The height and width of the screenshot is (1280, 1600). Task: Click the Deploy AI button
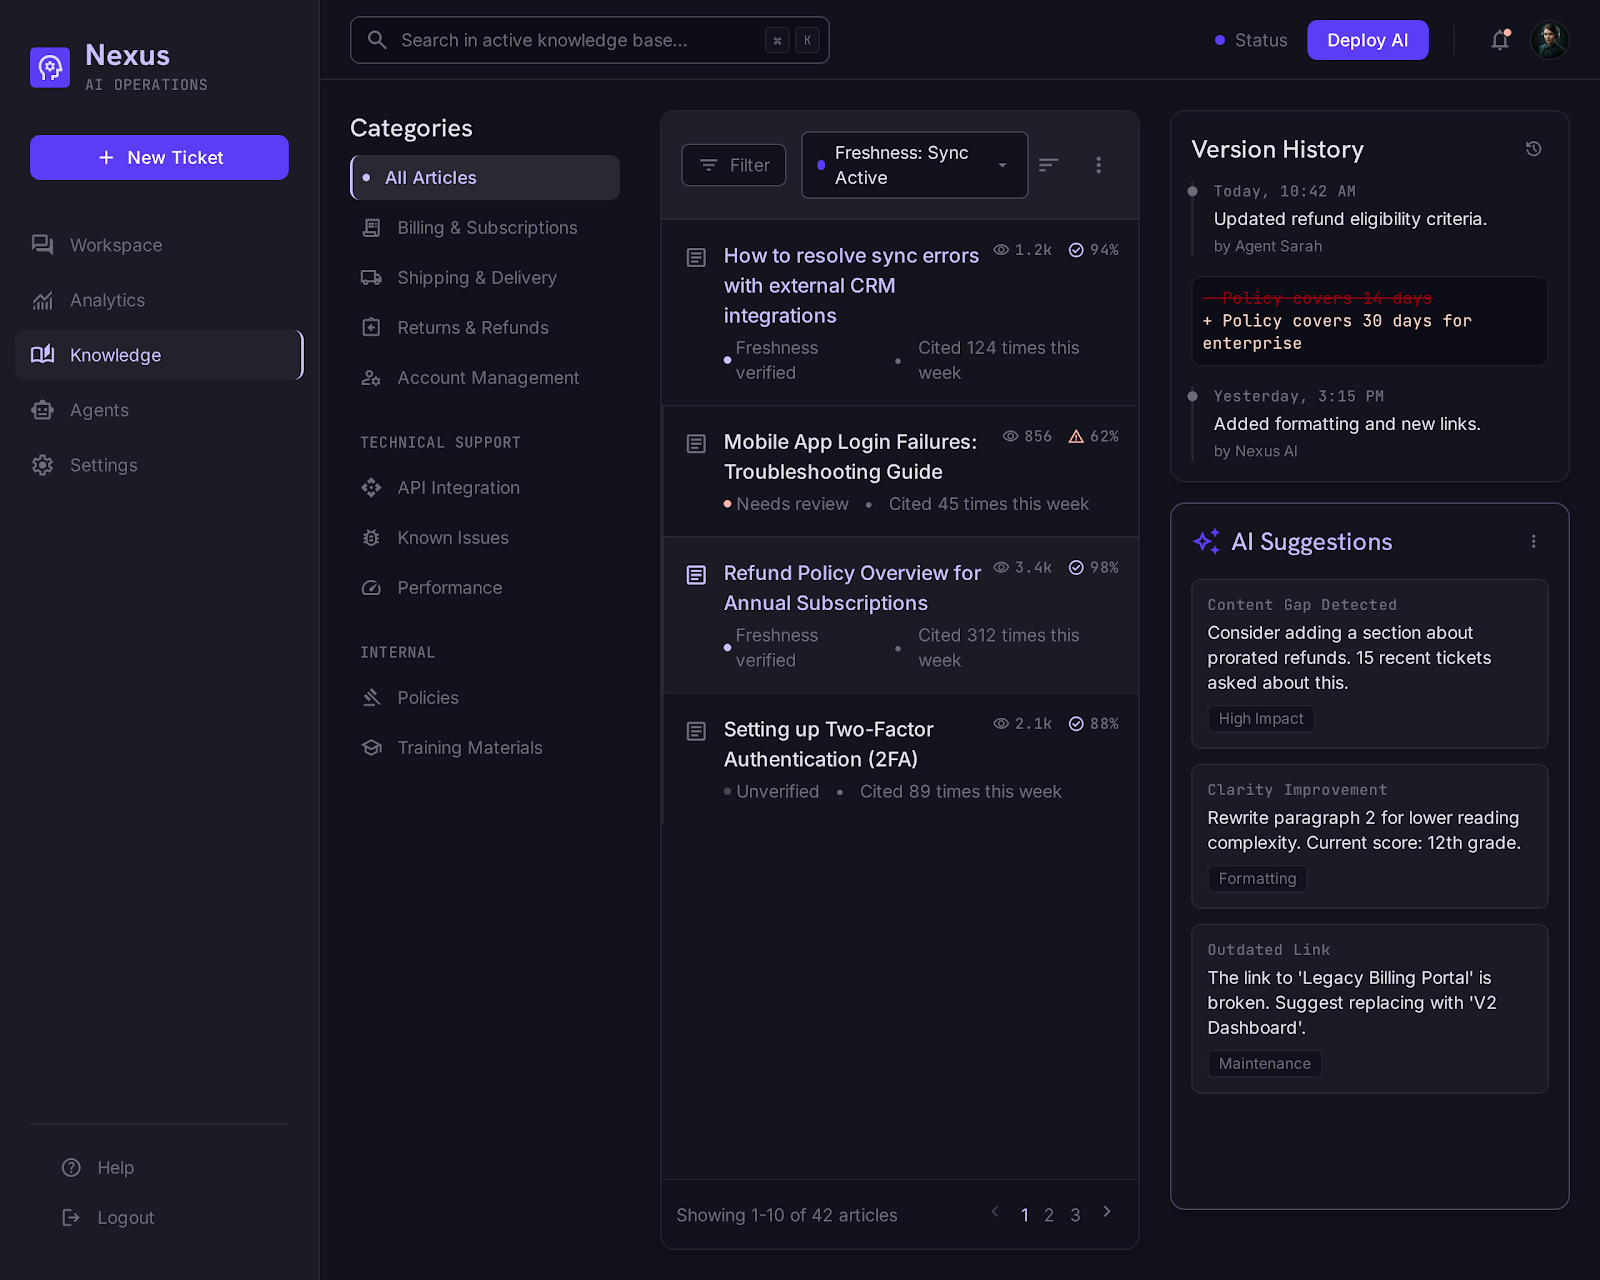1367,40
